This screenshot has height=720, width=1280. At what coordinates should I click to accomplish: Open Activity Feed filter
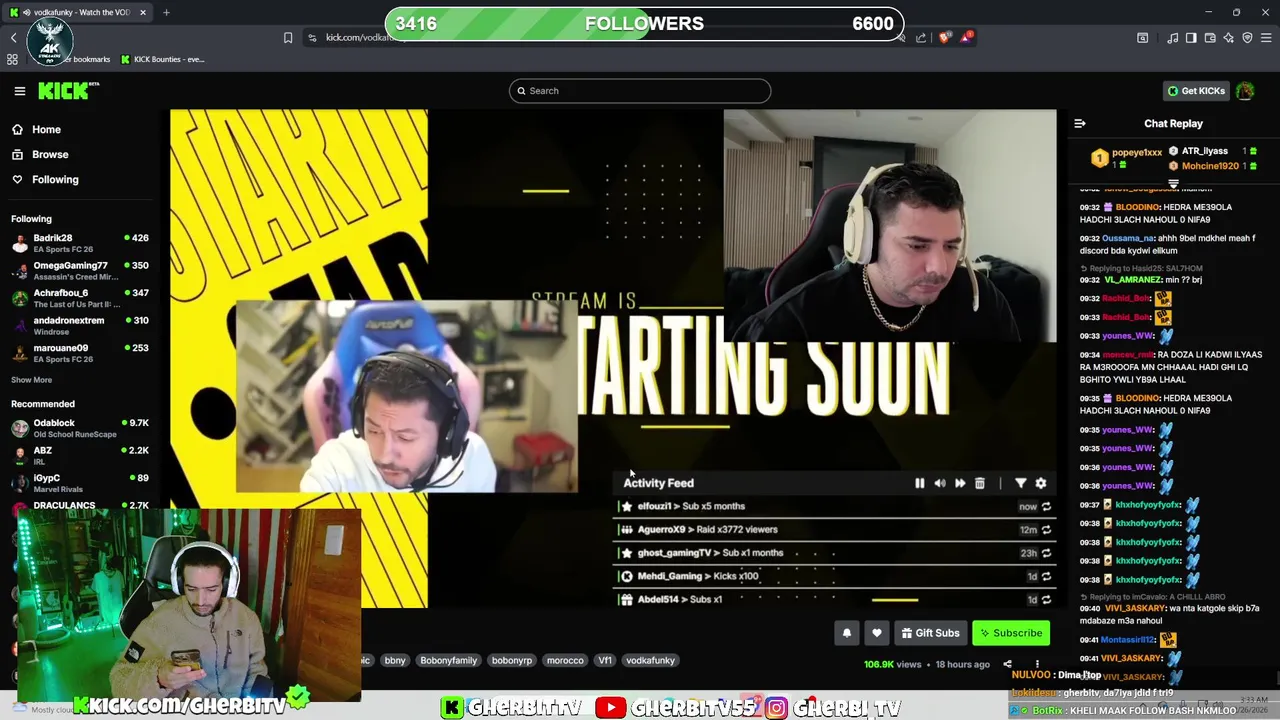1021,483
